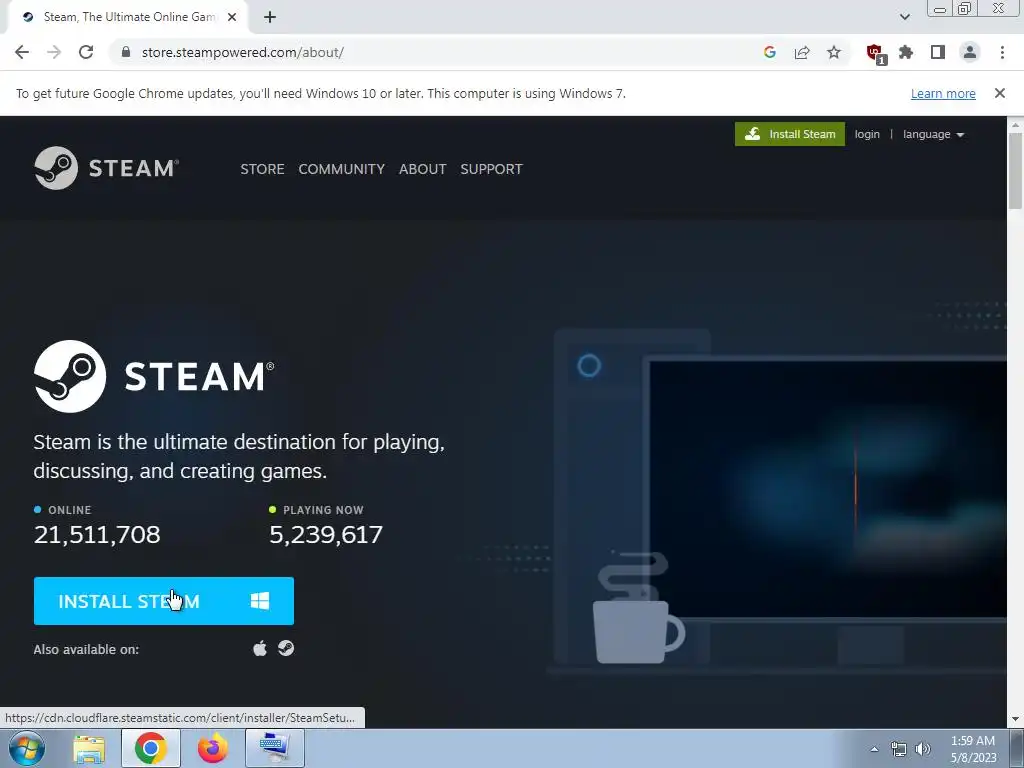Open the uBlock Origin extension icon
The width and height of the screenshot is (1024, 768).
[x=875, y=53]
